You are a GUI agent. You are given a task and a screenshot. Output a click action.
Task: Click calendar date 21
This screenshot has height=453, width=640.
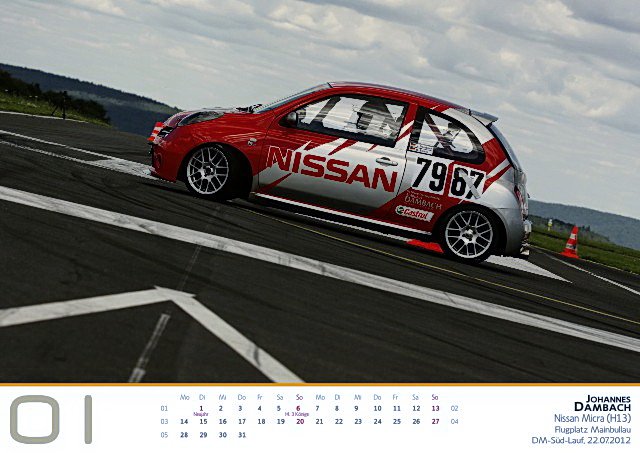319,422
